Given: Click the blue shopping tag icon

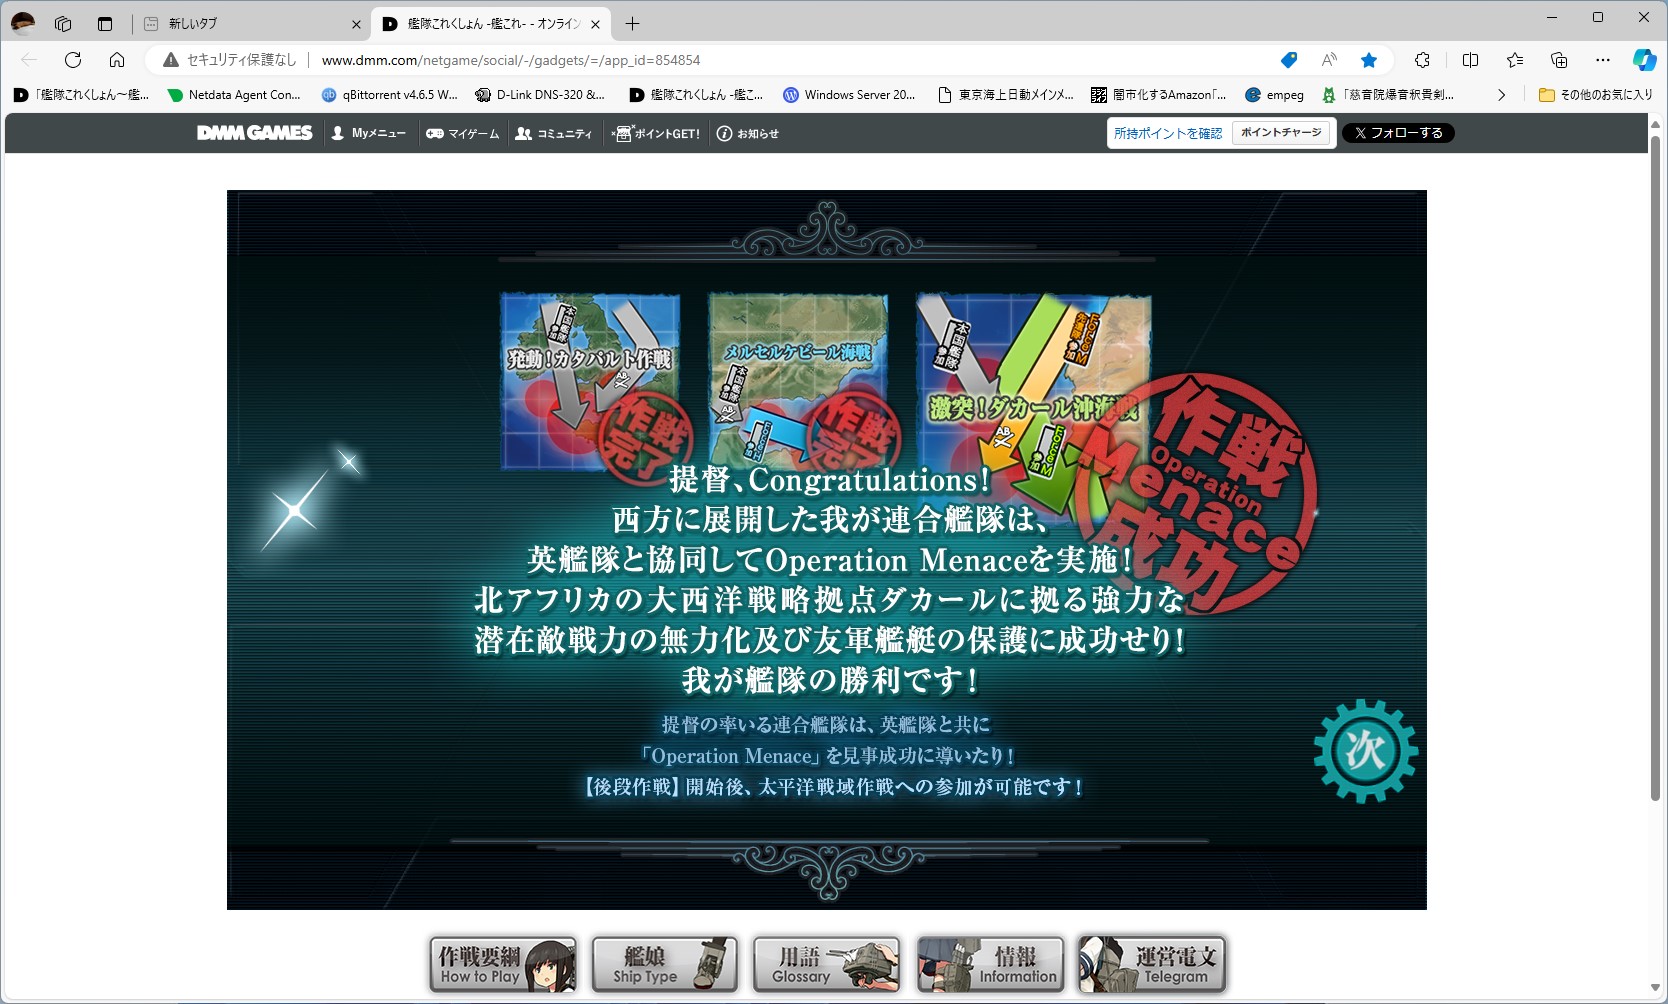Looking at the screenshot, I should click(x=1289, y=60).
